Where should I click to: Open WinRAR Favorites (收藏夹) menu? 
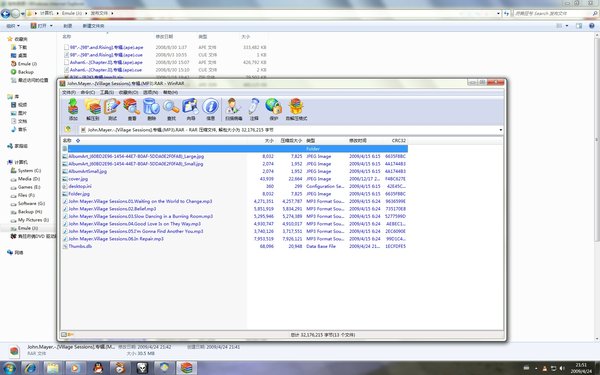[128, 93]
